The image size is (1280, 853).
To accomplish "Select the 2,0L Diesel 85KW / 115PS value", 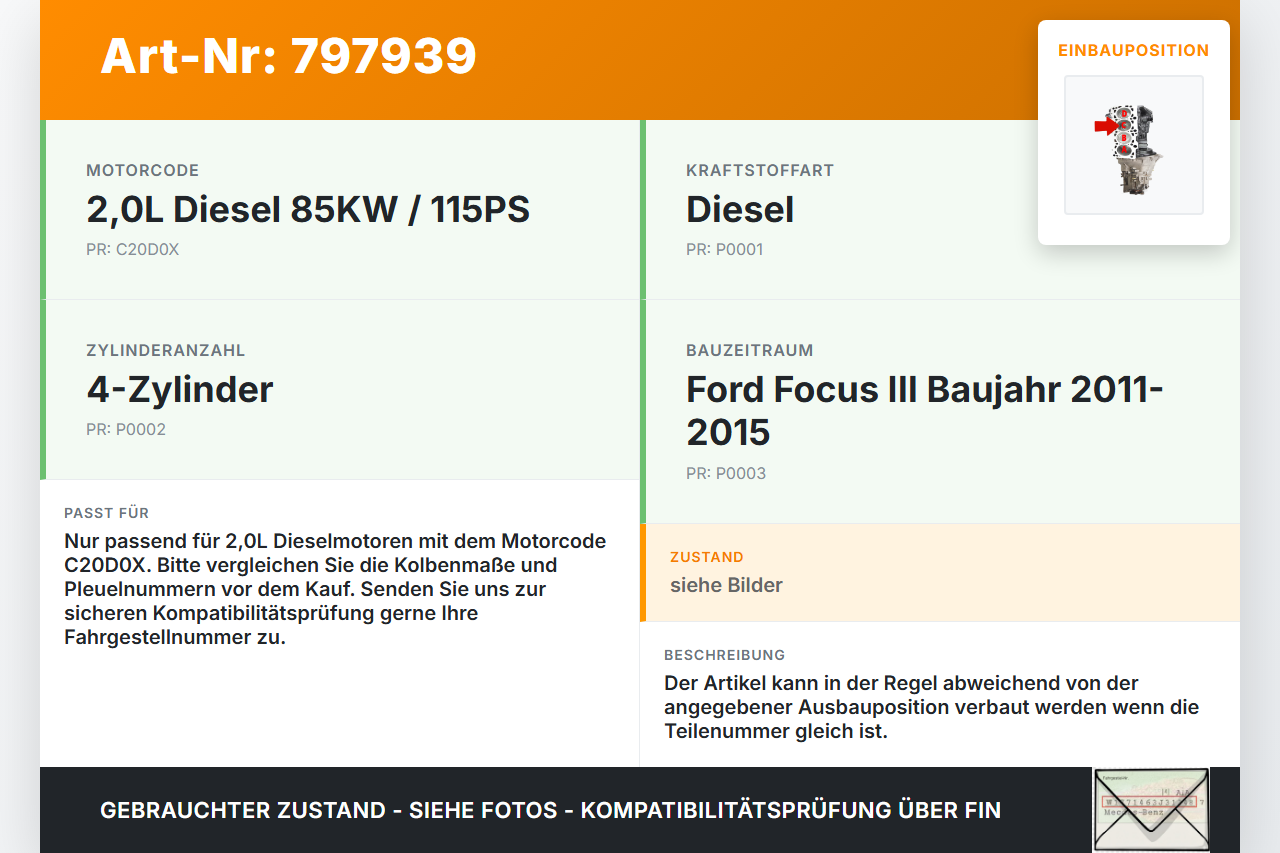I will point(308,209).
